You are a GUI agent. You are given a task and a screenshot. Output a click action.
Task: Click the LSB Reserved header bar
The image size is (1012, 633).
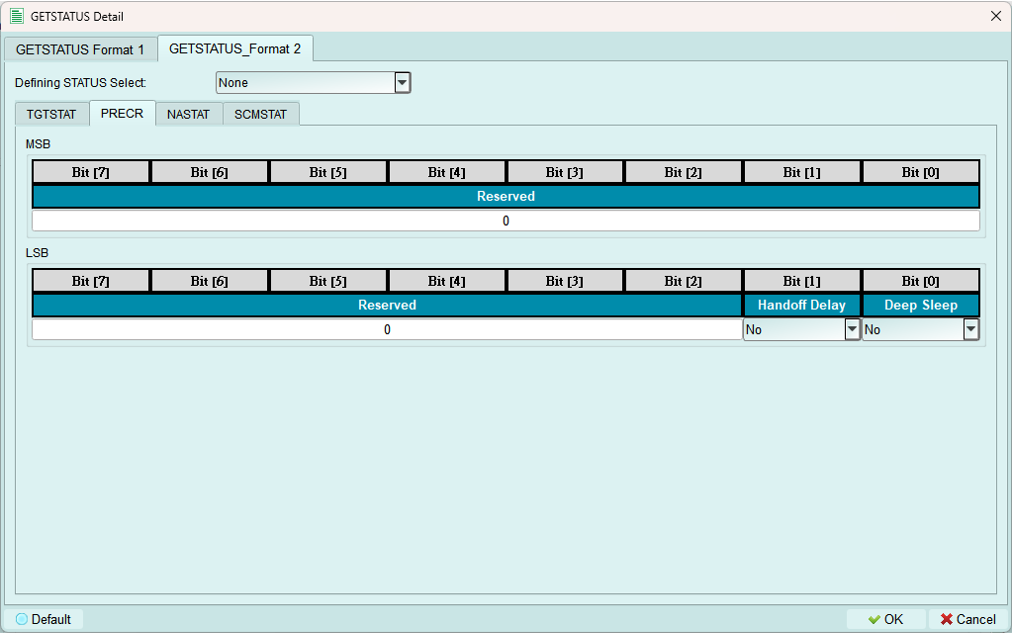(x=387, y=305)
